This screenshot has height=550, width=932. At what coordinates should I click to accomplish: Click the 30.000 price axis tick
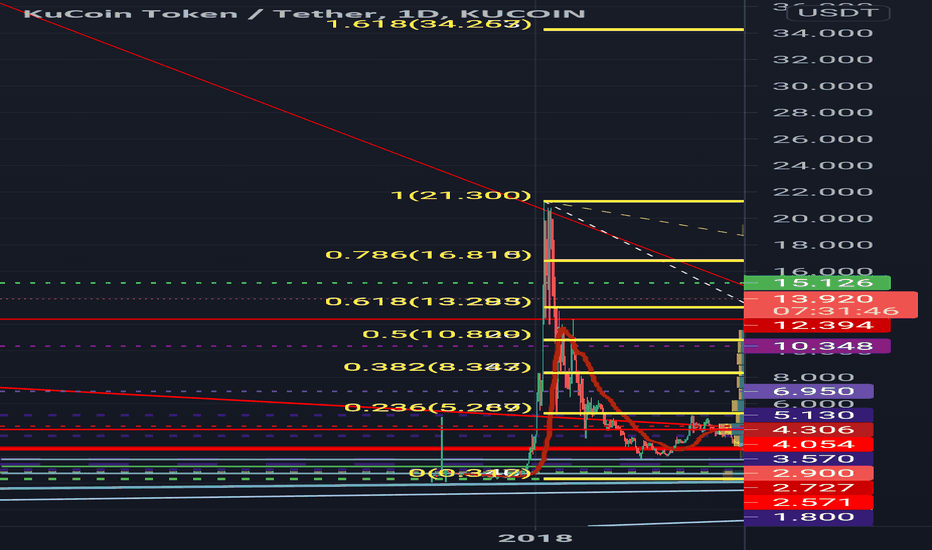[x=823, y=86]
